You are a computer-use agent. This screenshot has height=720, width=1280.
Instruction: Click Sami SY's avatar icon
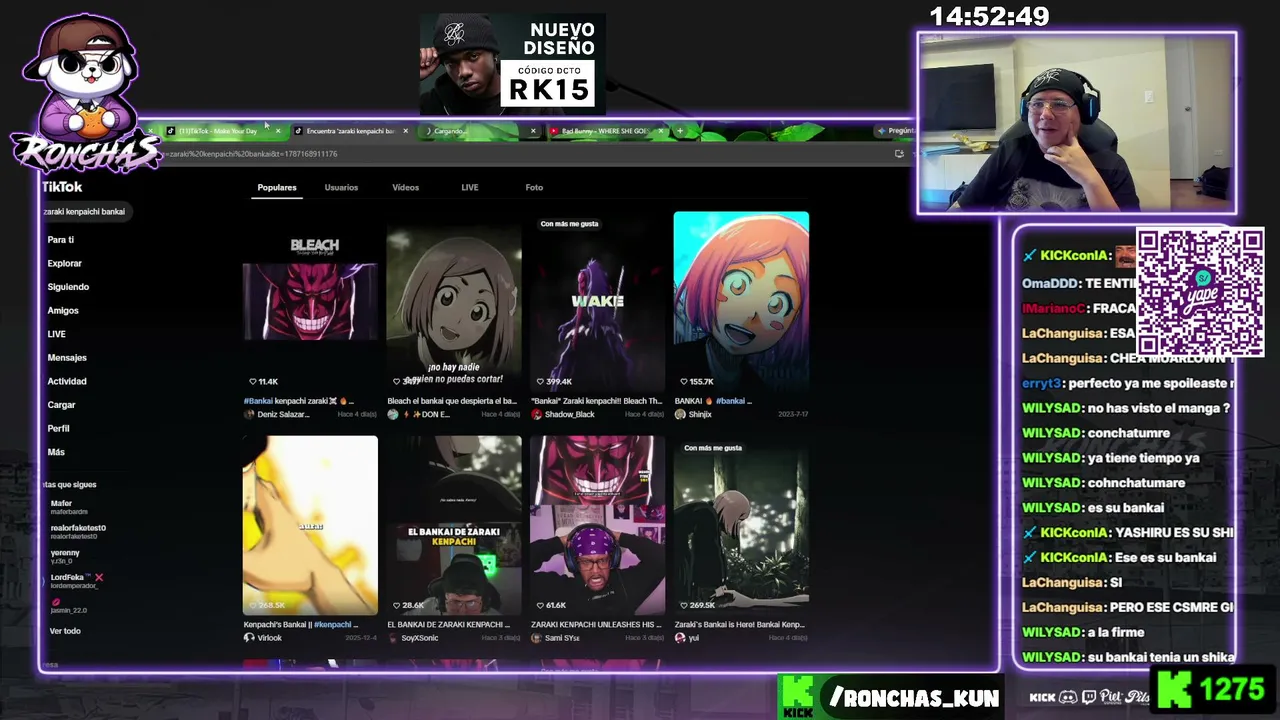[537, 638]
